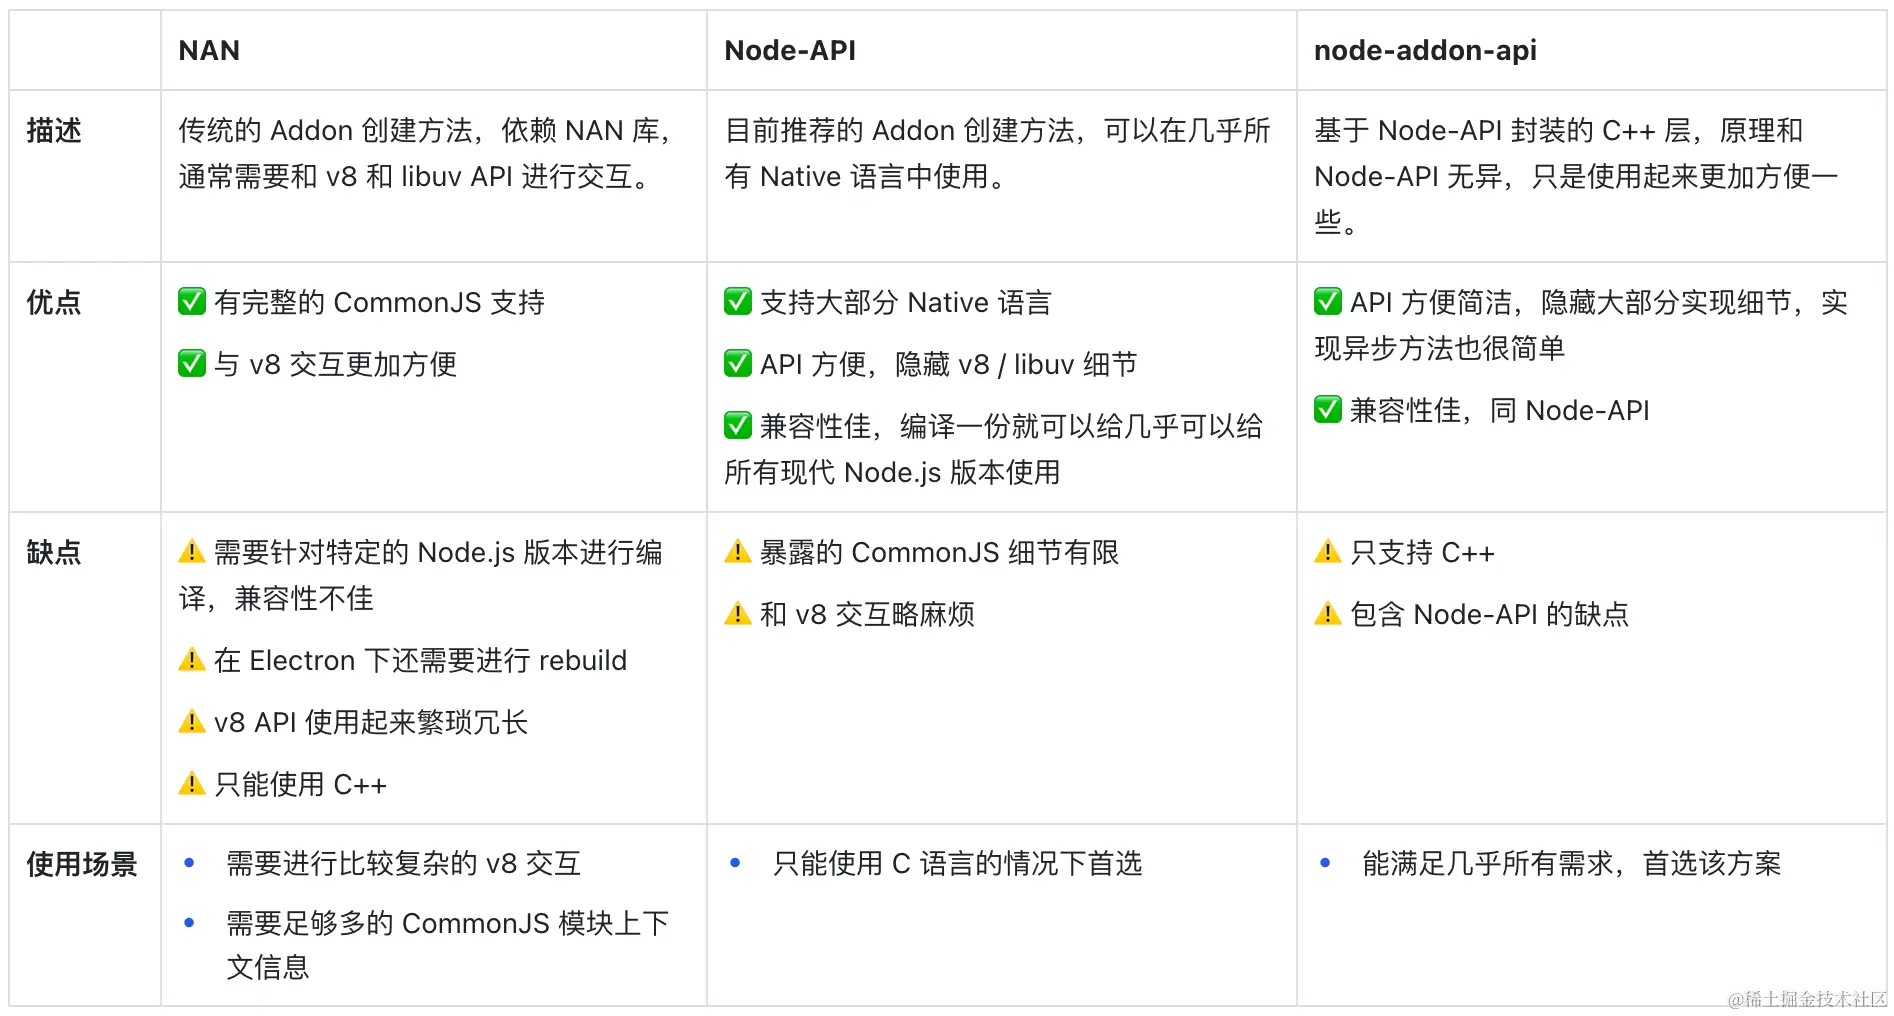The width and height of the screenshot is (1894, 1016).
Task: Click the green checkmark beside 有完整的 CommonJS 支持
Action: [x=192, y=301]
